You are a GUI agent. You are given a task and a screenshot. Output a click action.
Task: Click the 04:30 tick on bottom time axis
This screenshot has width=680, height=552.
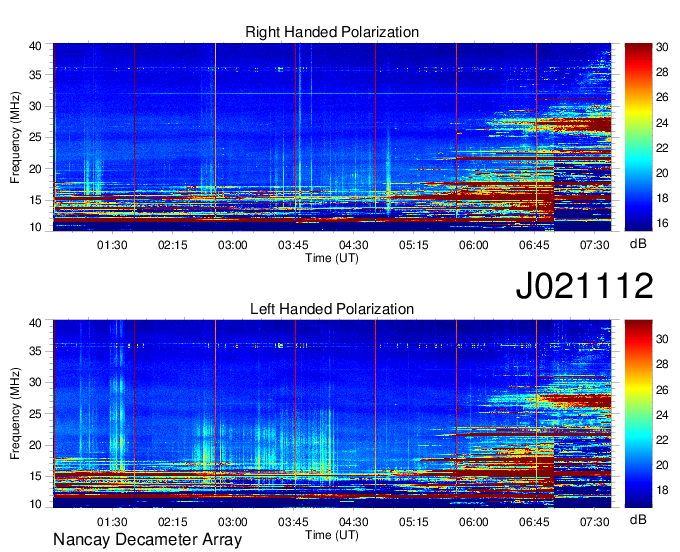(x=353, y=521)
